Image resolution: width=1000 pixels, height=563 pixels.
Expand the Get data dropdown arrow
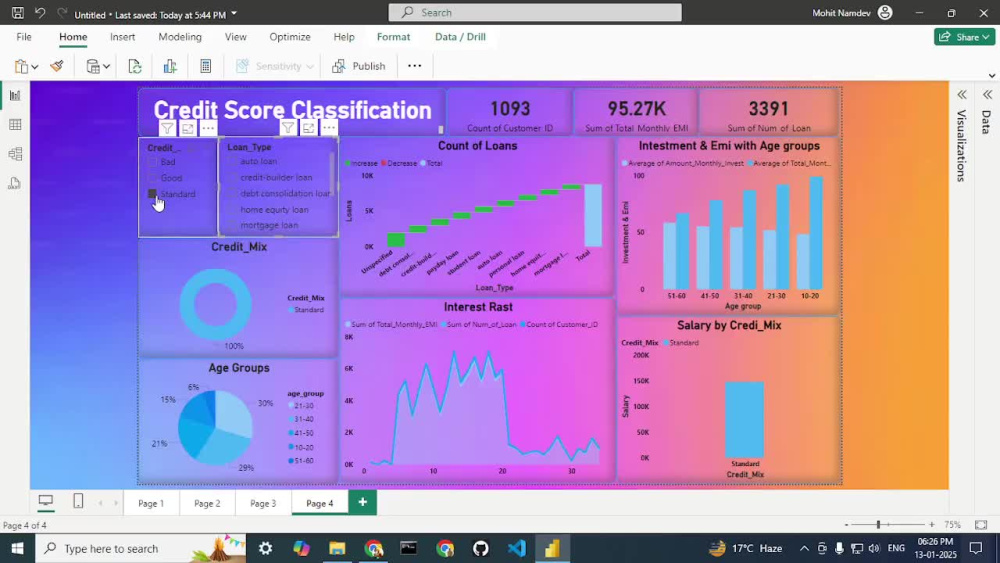(x=107, y=66)
